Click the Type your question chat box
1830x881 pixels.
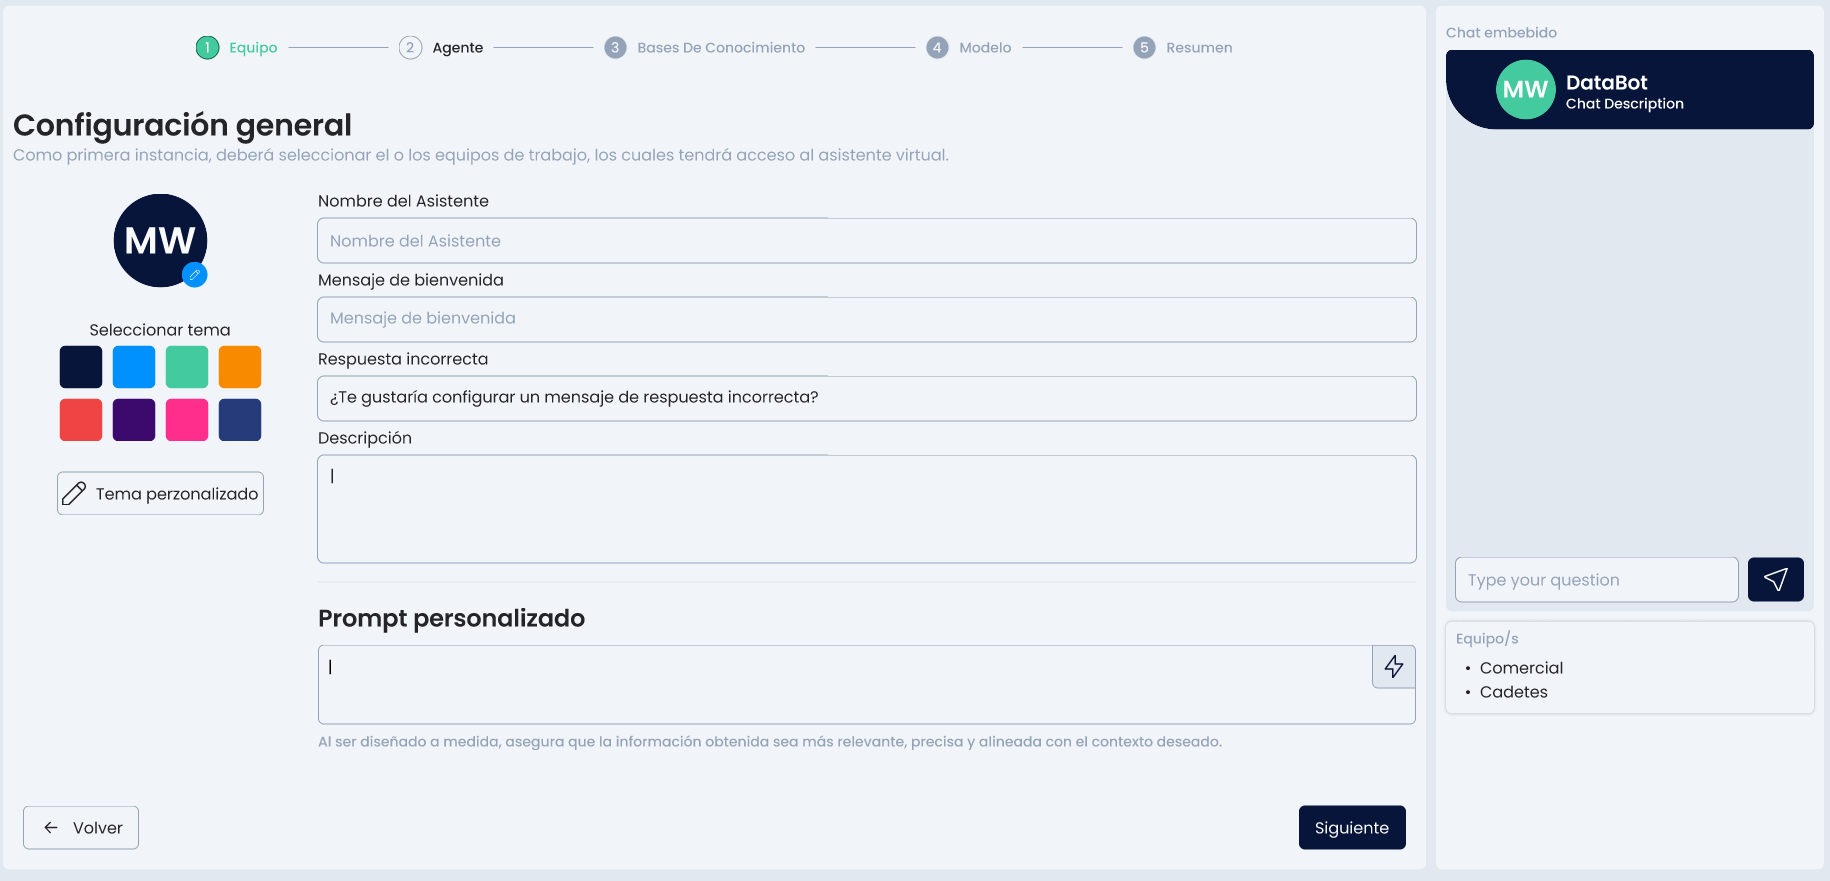click(x=1596, y=580)
